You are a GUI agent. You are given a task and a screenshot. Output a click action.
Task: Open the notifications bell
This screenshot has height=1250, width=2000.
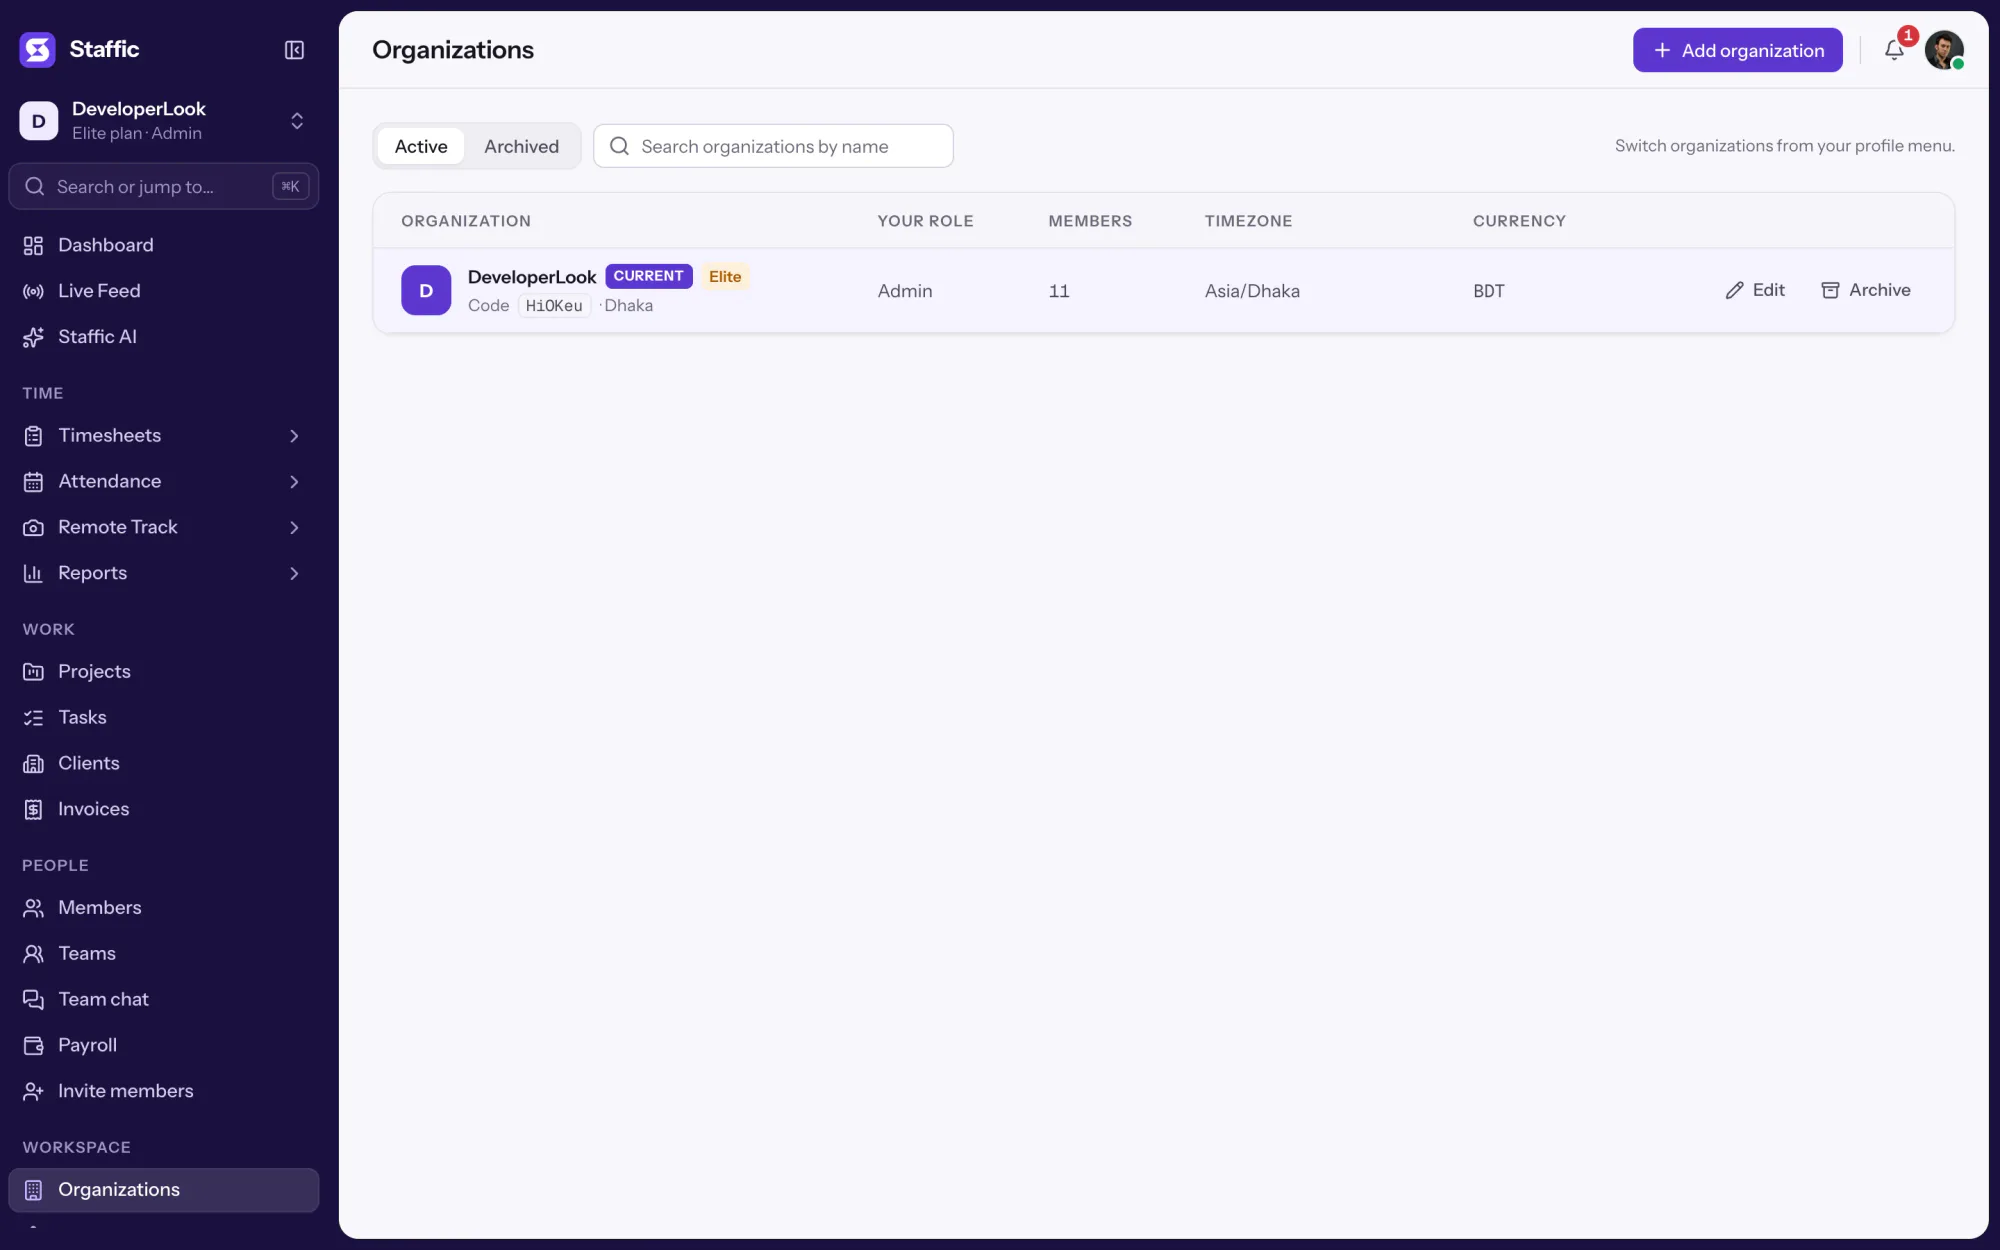pyautogui.click(x=1894, y=50)
